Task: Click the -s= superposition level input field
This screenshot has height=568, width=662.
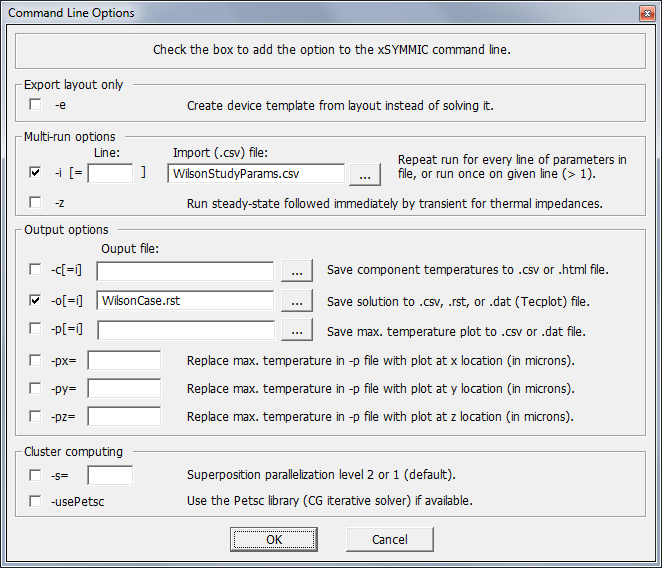Action: [x=110, y=476]
